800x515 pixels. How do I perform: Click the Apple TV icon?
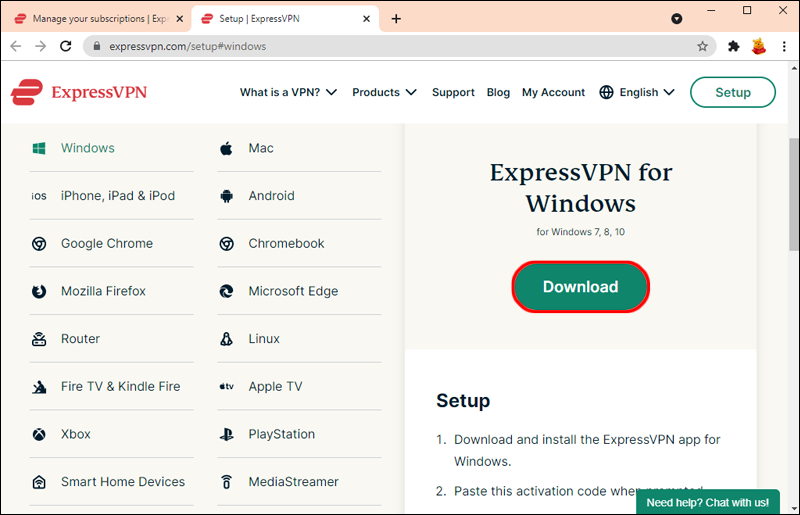tap(227, 386)
